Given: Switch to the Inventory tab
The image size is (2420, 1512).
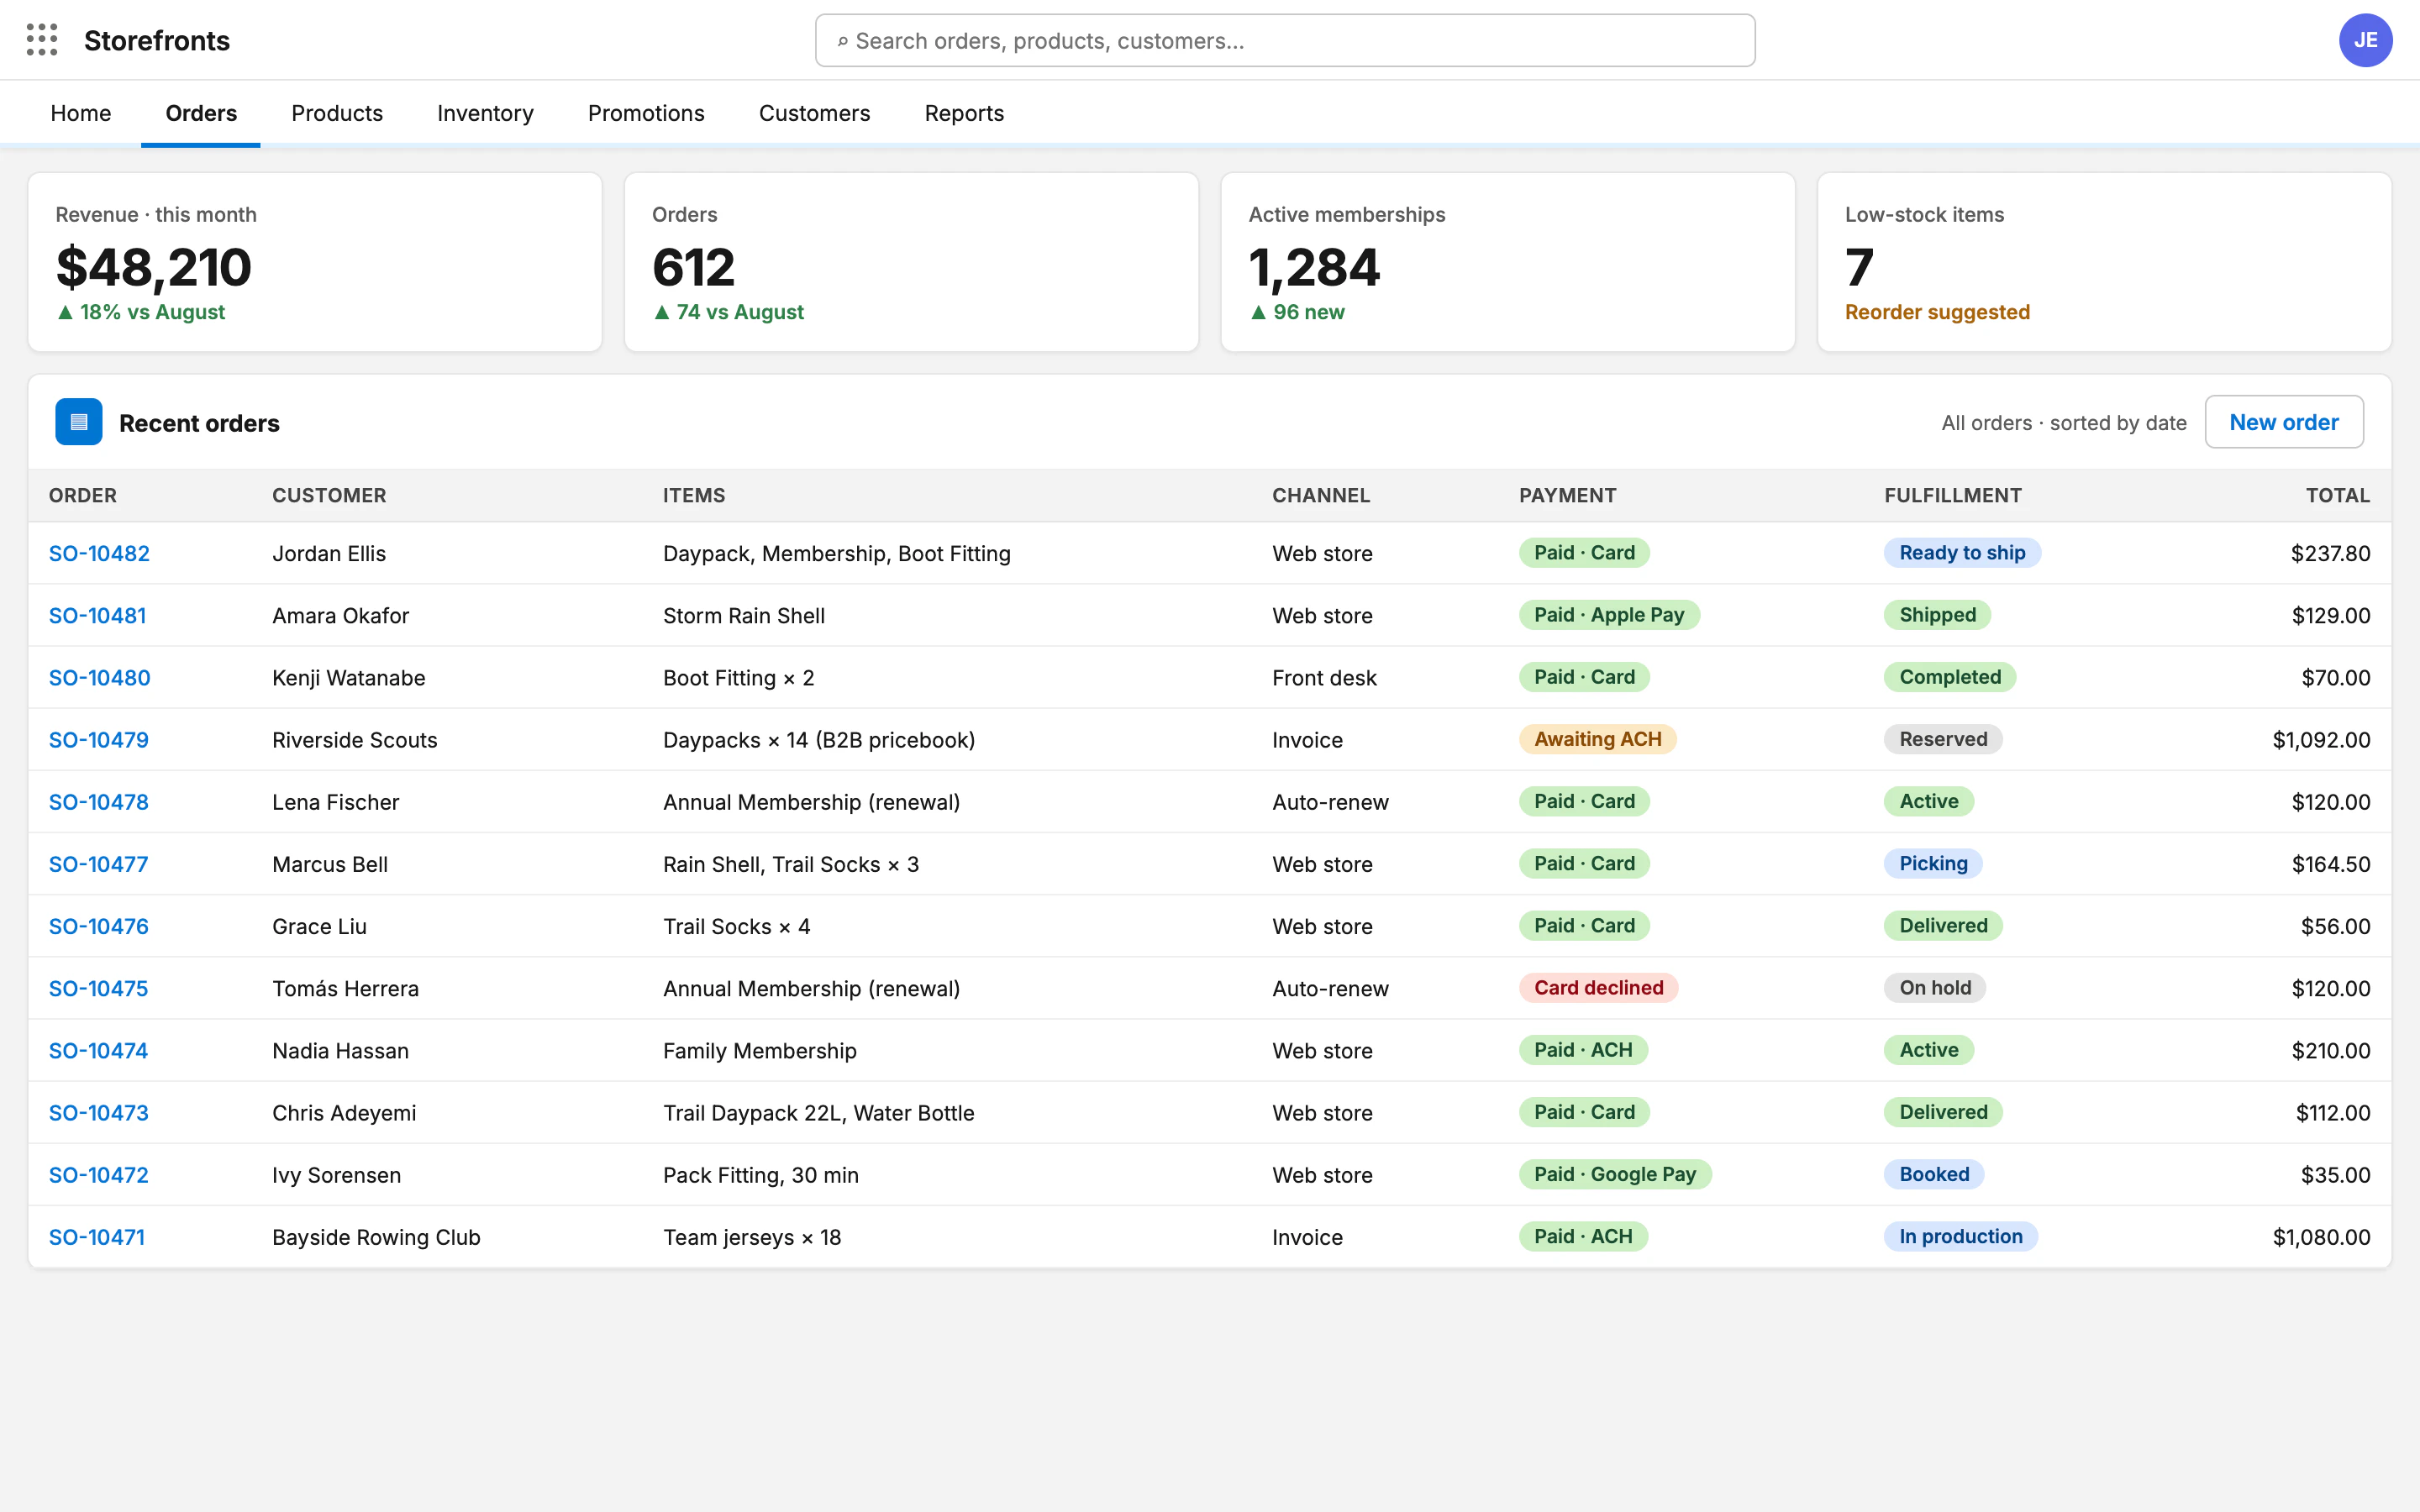Looking at the screenshot, I should coord(485,113).
